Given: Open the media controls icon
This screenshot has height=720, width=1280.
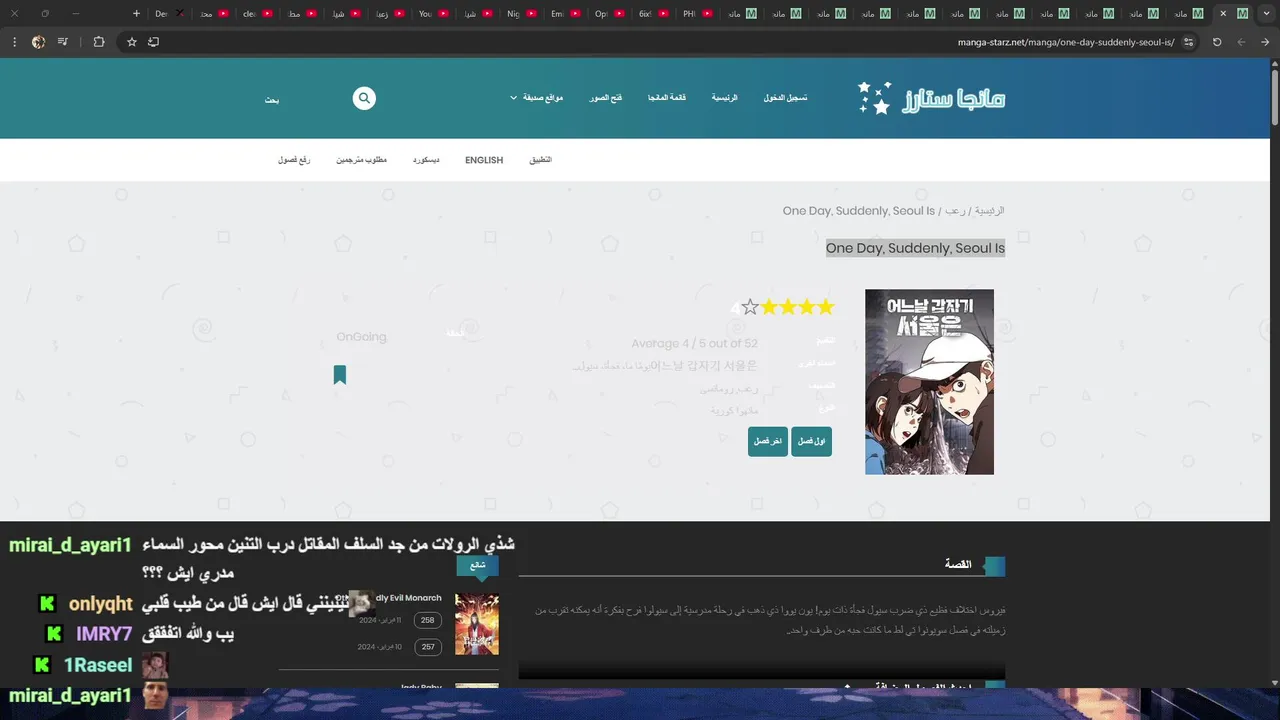Looking at the screenshot, I should pos(63,42).
